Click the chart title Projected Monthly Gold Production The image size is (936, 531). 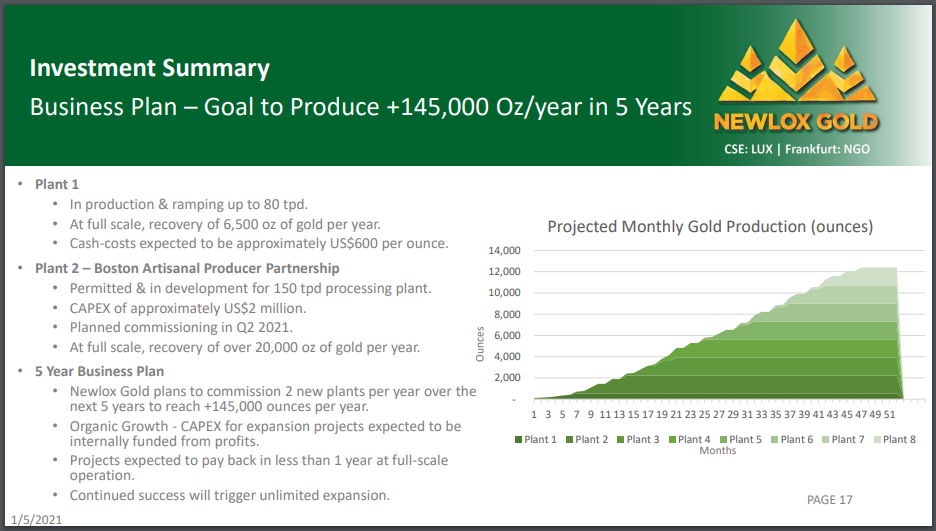tap(710, 227)
